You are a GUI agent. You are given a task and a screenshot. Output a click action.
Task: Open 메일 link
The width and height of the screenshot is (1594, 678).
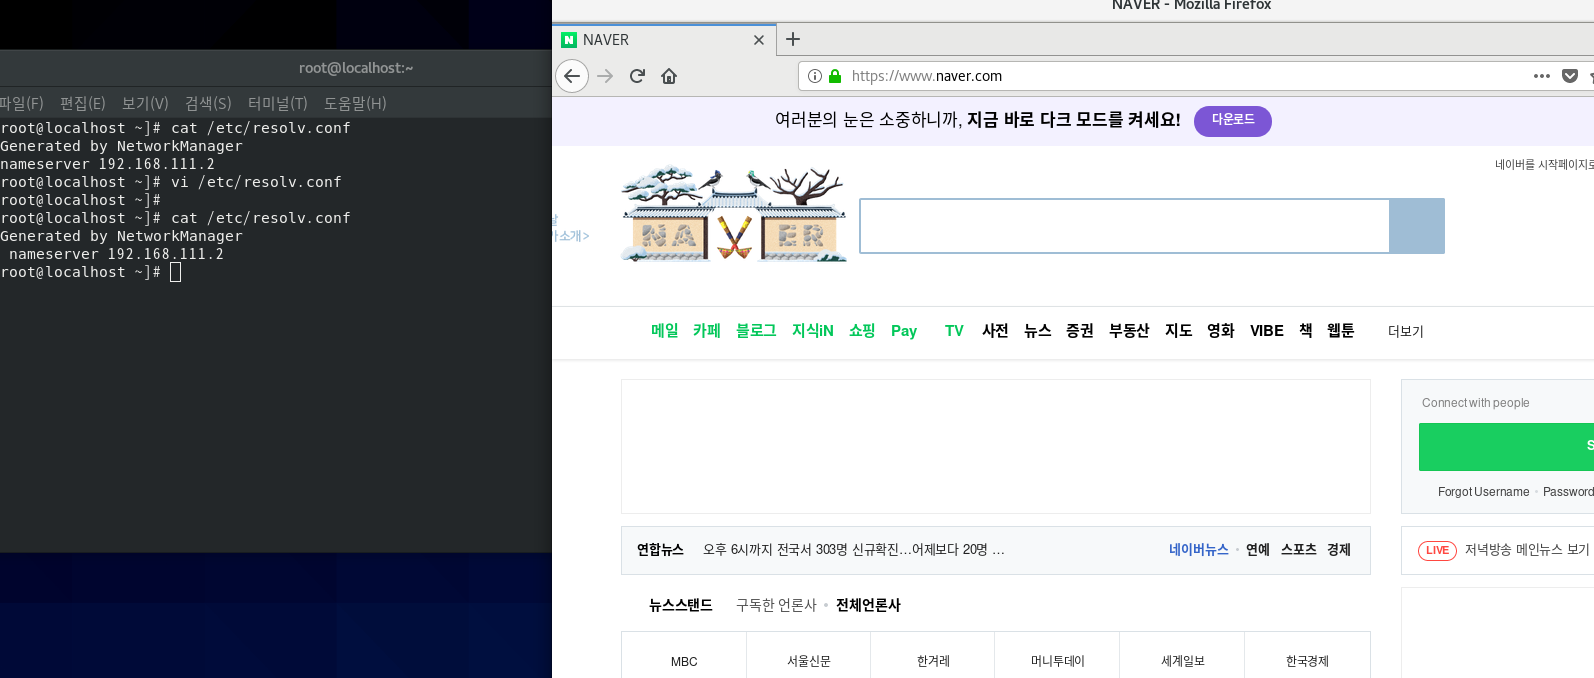click(x=665, y=331)
